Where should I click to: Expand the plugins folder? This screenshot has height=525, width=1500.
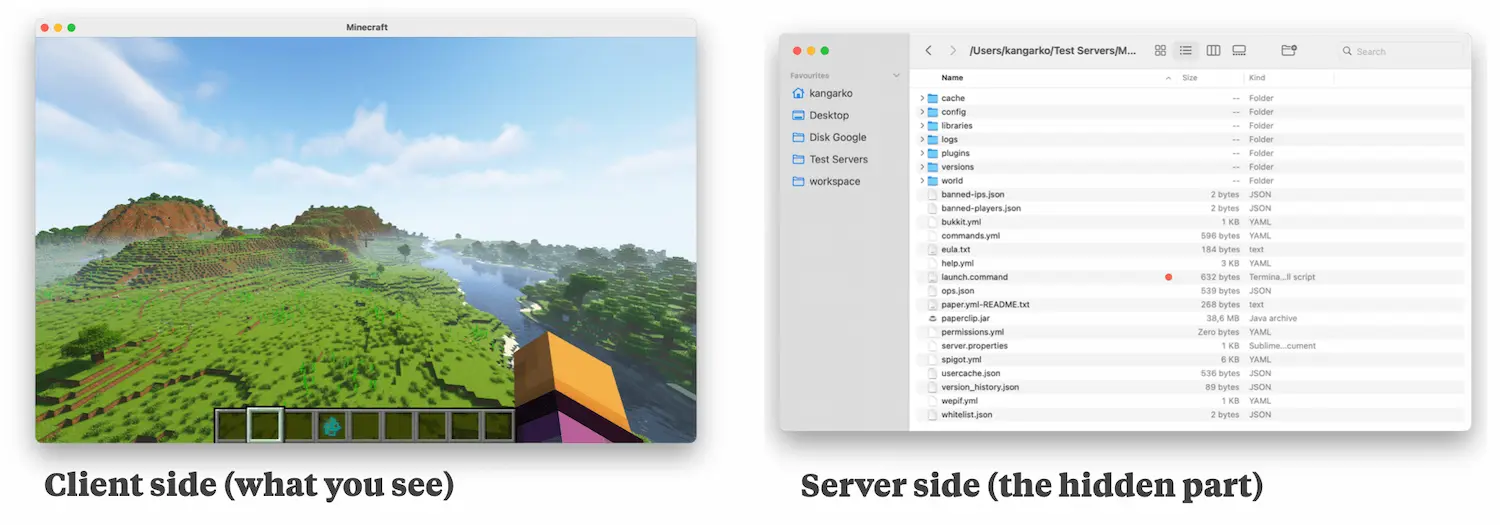pos(921,153)
